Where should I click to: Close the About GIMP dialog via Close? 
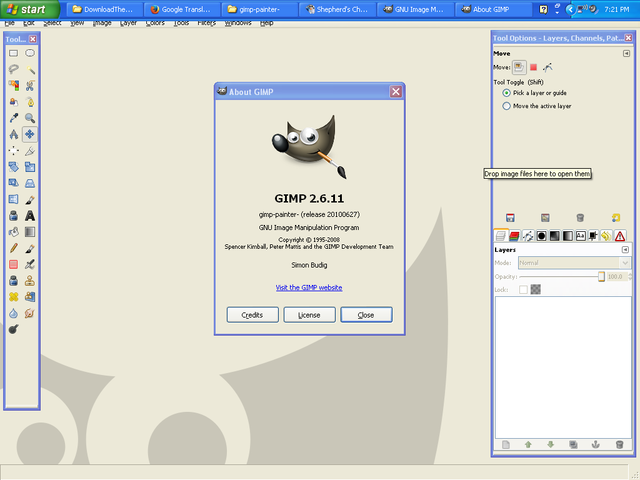click(x=366, y=315)
